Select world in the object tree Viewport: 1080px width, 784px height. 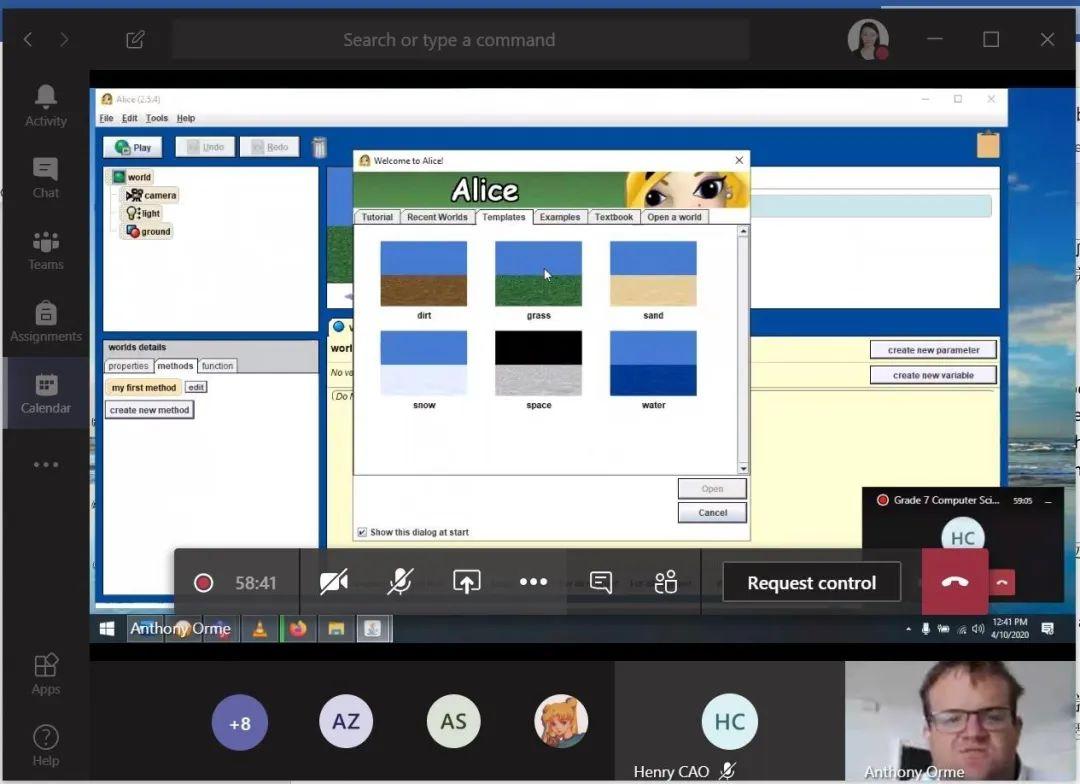132,177
